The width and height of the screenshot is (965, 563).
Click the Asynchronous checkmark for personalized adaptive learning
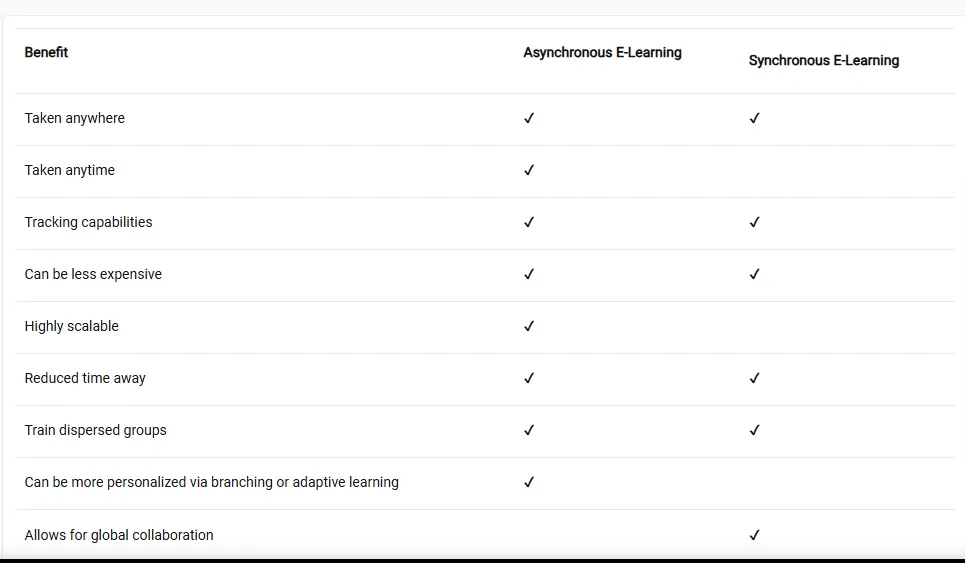(529, 482)
